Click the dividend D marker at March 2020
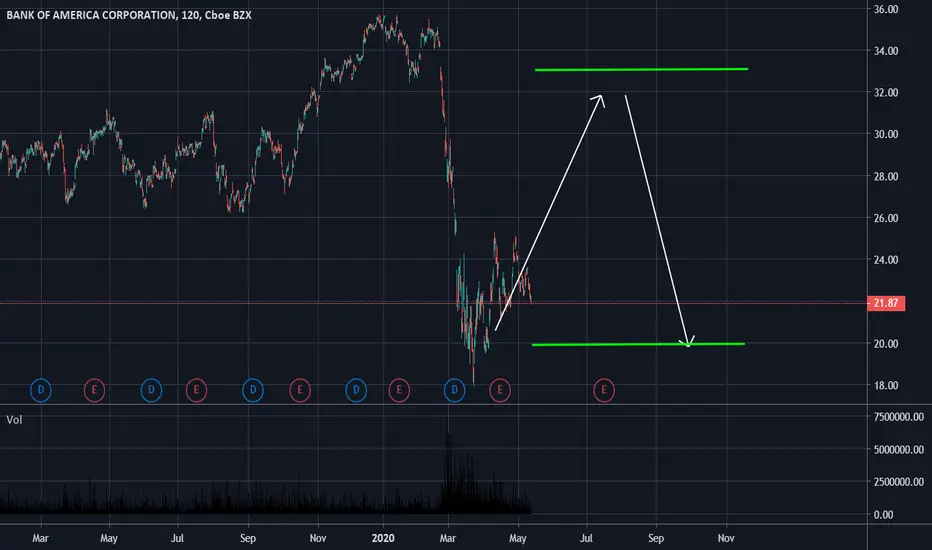 (x=454, y=390)
